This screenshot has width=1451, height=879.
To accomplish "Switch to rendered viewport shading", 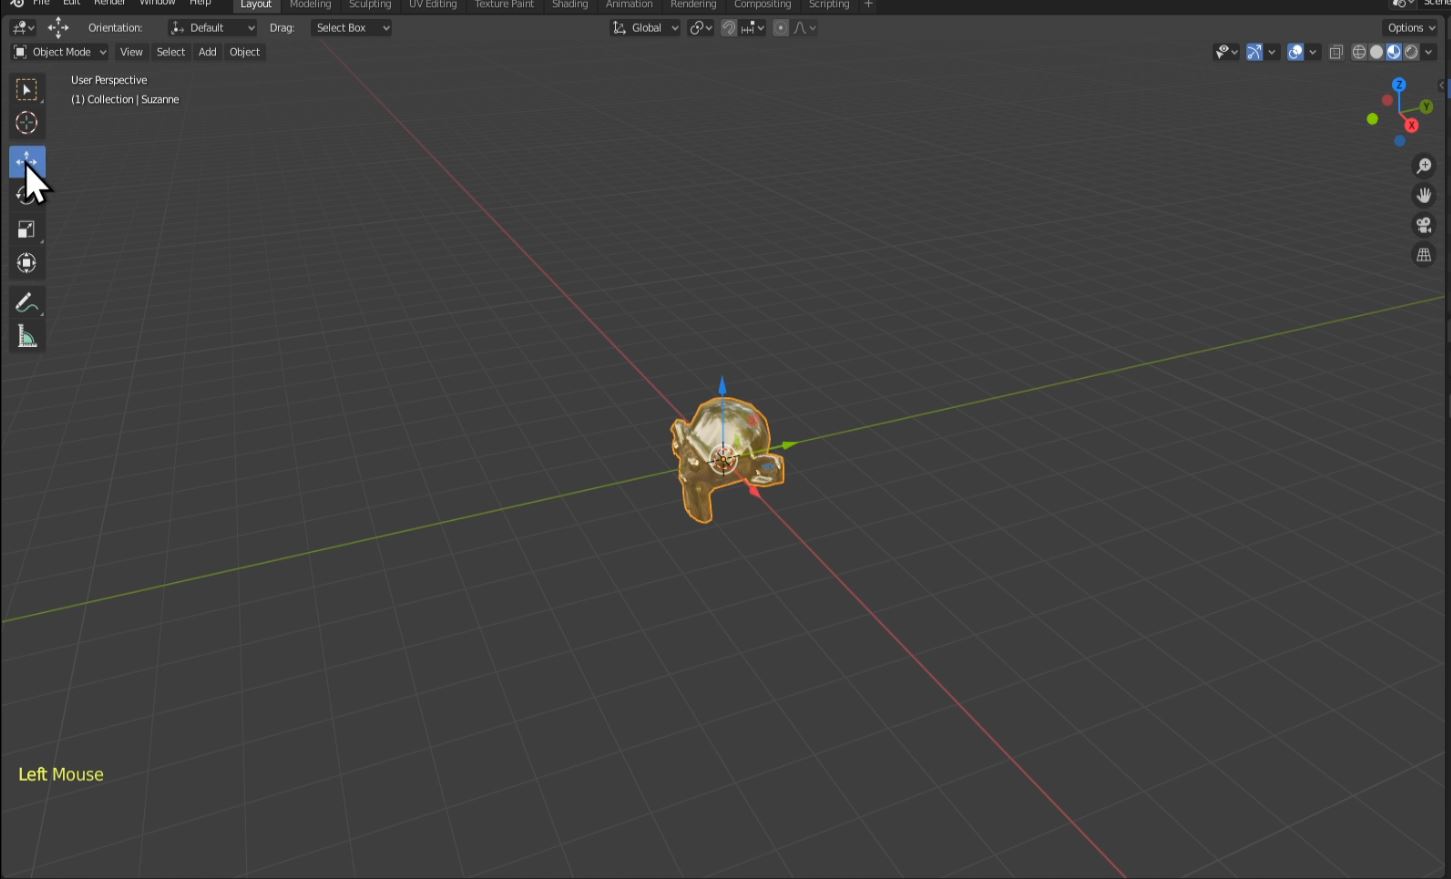I will [1411, 52].
